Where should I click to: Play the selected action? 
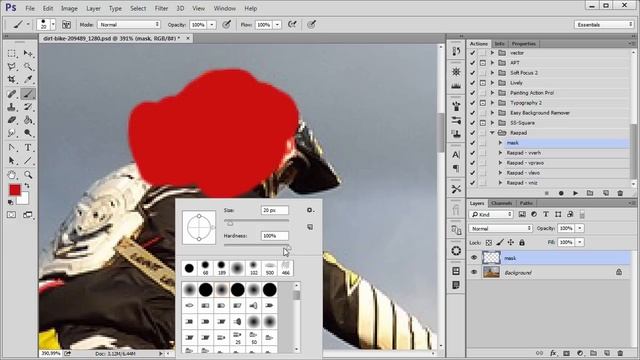576,193
